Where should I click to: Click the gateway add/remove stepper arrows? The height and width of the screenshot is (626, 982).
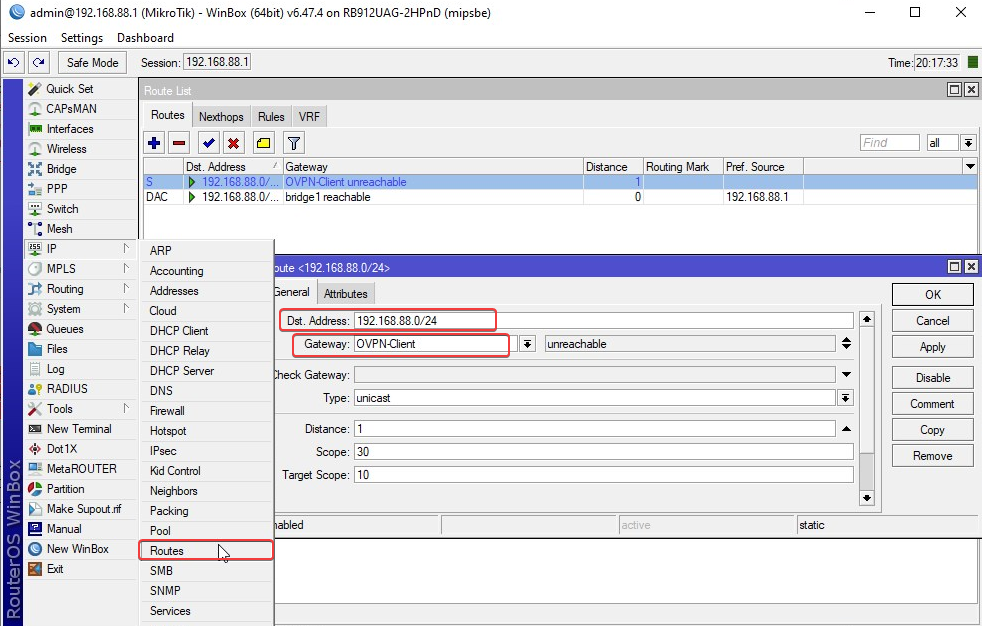846,344
